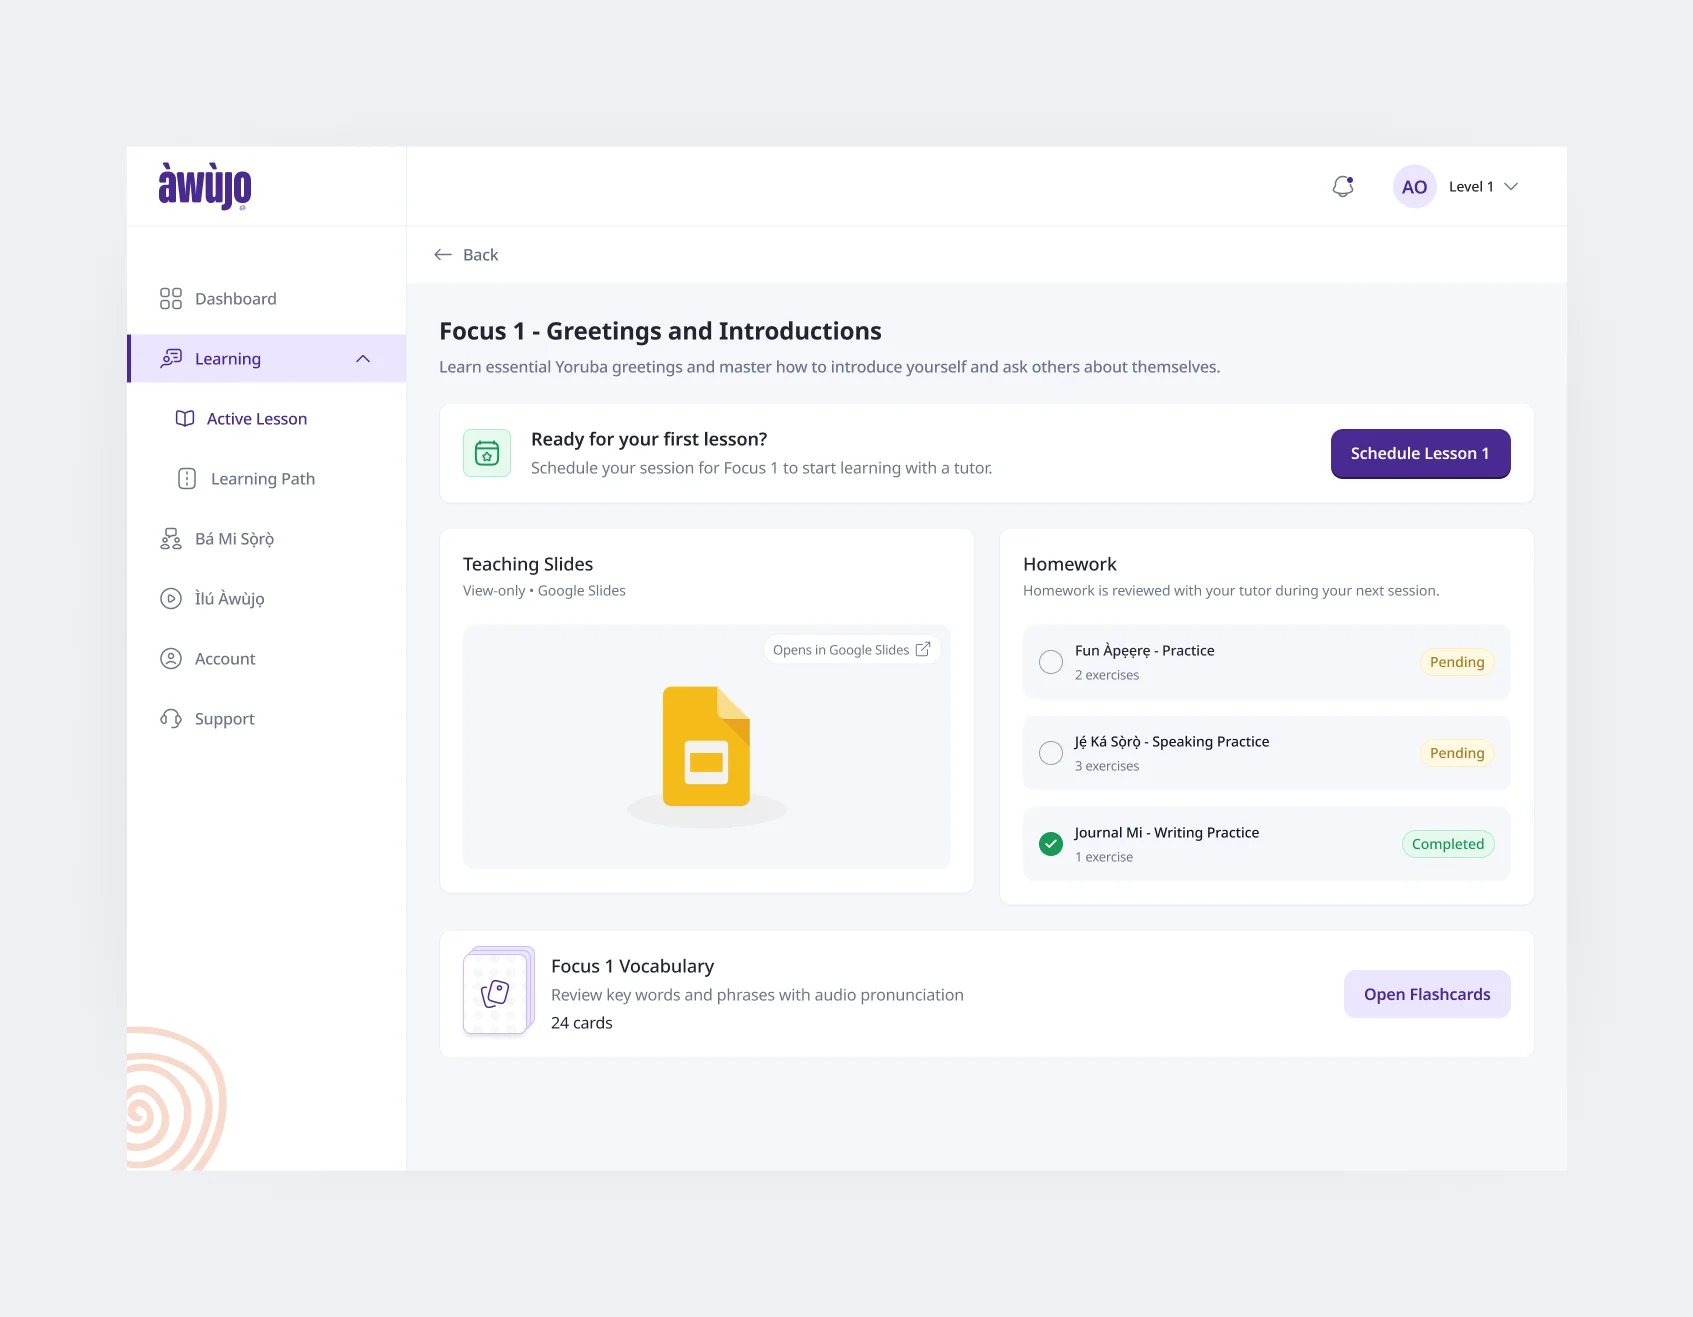This screenshot has height=1317, width=1693.
Task: Mark Fun Àpẹẹrẹ Practice as done
Action: point(1051,662)
